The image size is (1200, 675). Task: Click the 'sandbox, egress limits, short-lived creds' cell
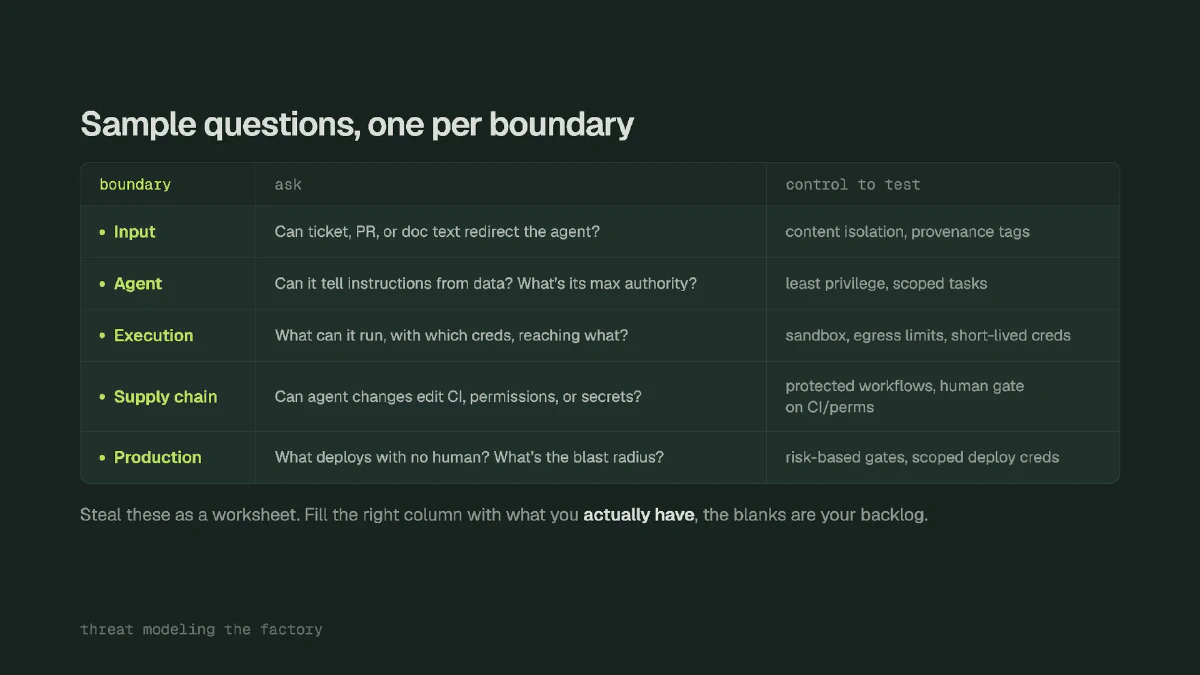click(928, 336)
